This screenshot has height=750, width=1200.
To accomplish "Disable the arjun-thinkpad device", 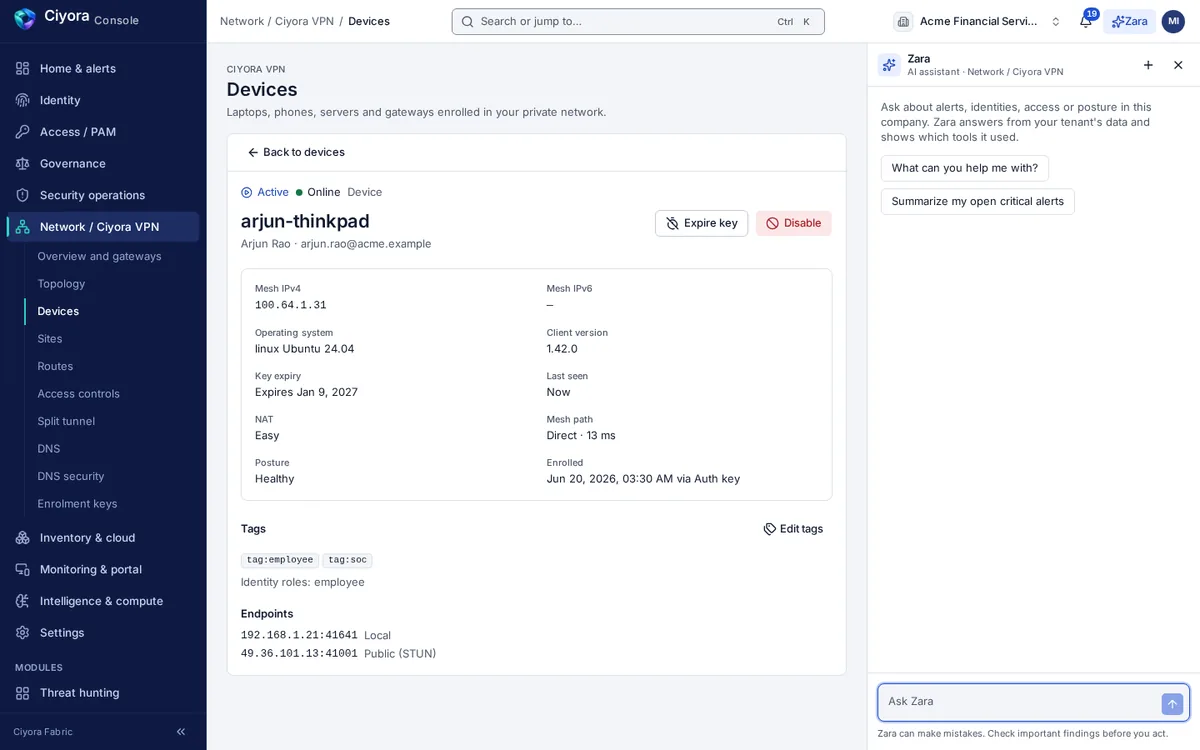I will [793, 223].
